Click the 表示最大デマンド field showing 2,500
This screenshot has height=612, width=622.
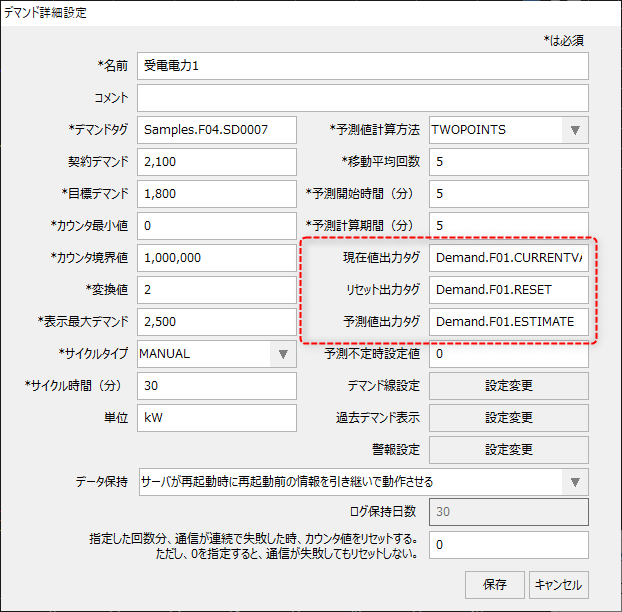pyautogui.click(x=217, y=322)
